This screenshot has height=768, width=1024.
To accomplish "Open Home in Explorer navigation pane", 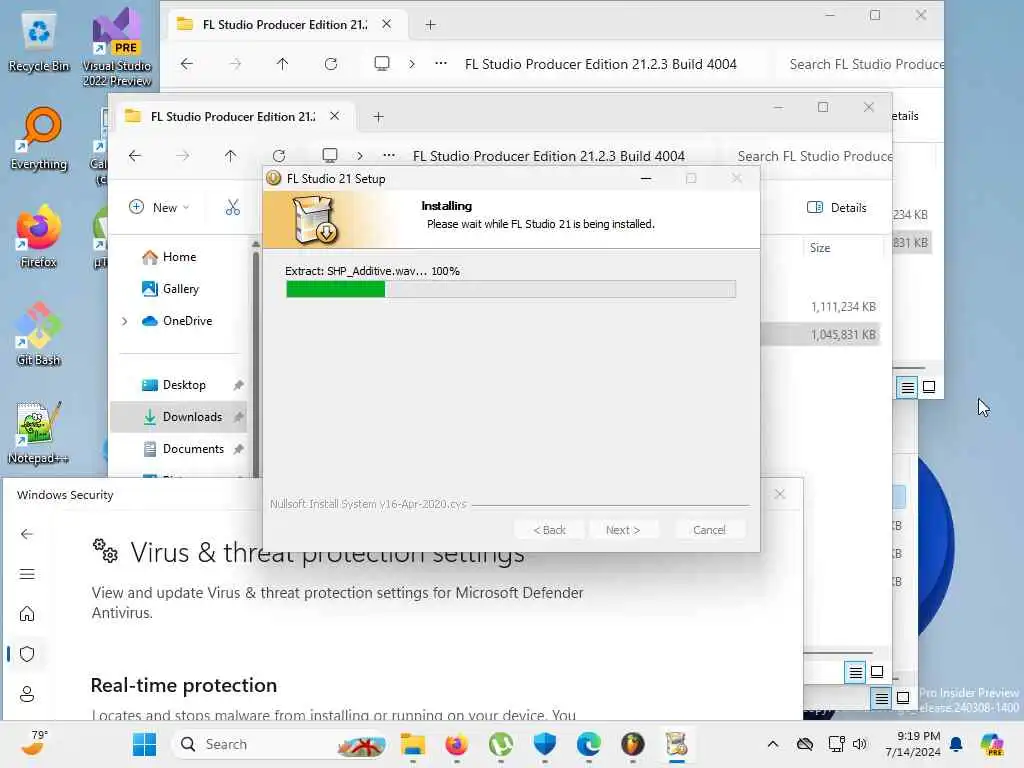I will [x=170, y=257].
